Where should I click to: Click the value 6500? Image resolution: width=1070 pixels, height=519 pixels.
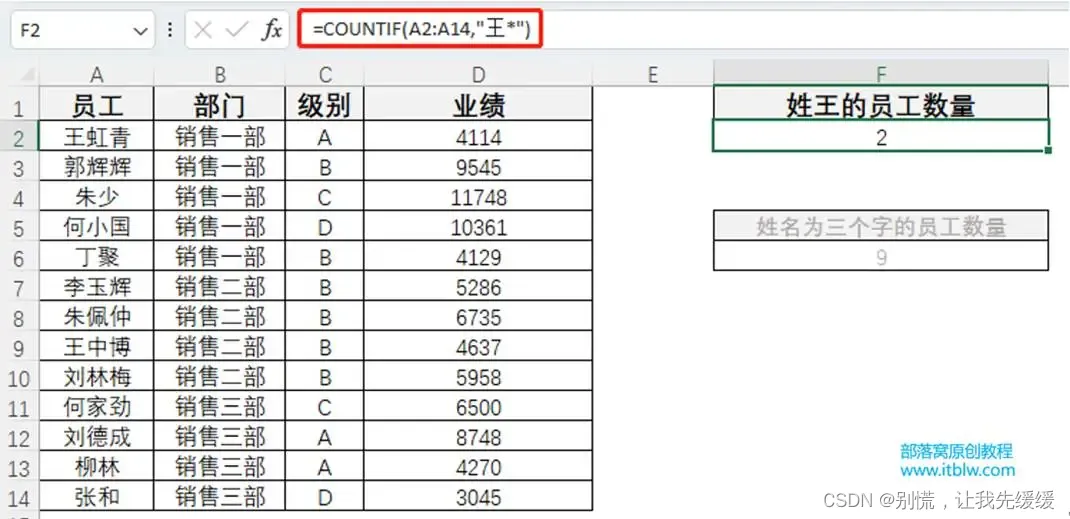click(478, 407)
